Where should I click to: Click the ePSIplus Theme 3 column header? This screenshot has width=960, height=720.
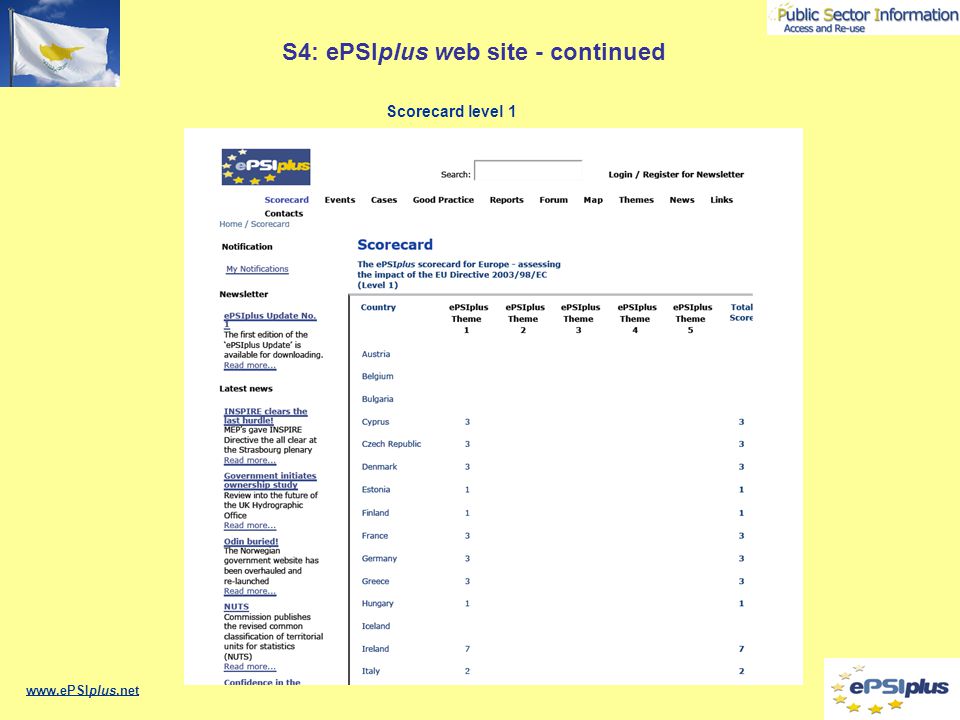pos(580,318)
